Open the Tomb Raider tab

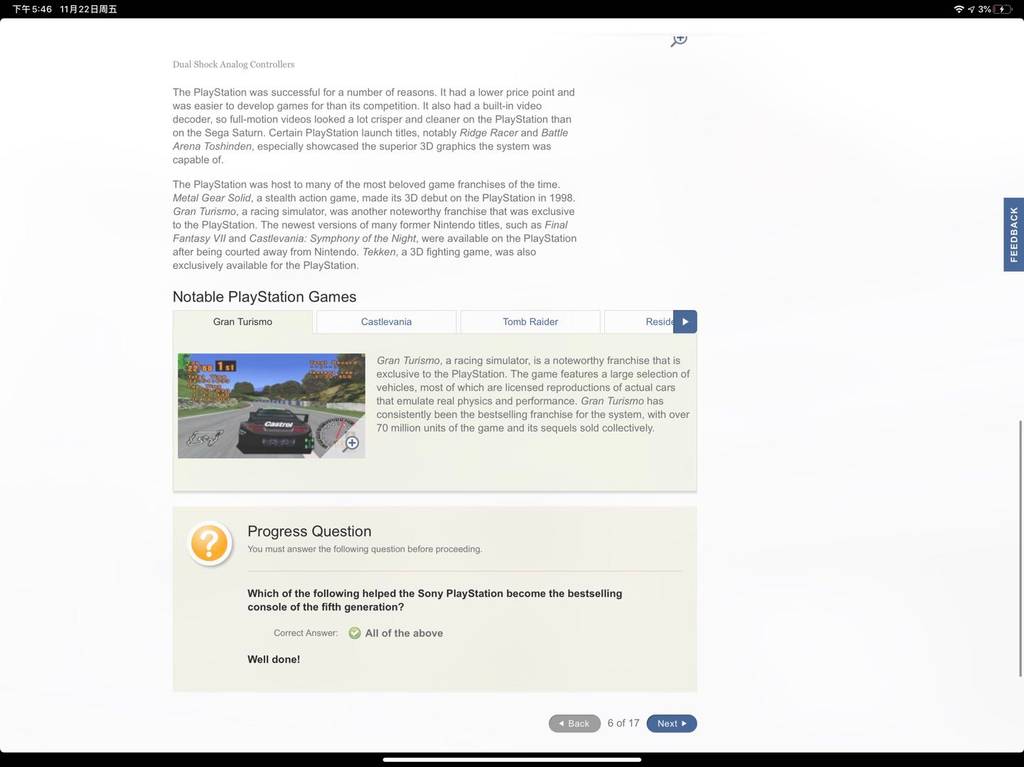point(530,321)
